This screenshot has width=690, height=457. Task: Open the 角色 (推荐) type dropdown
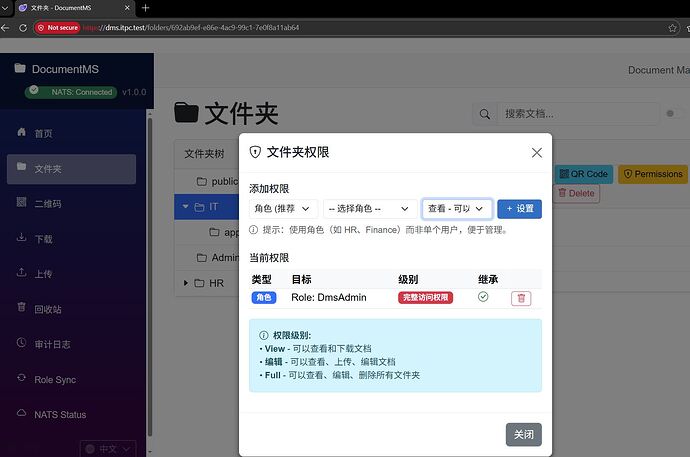pyautogui.click(x=283, y=208)
